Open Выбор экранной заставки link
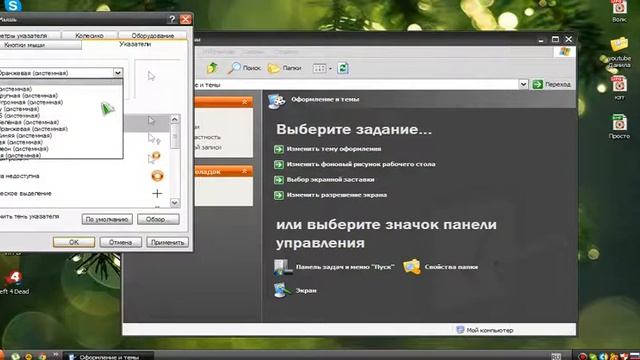Viewport: 640px width, 360px height. 330,180
